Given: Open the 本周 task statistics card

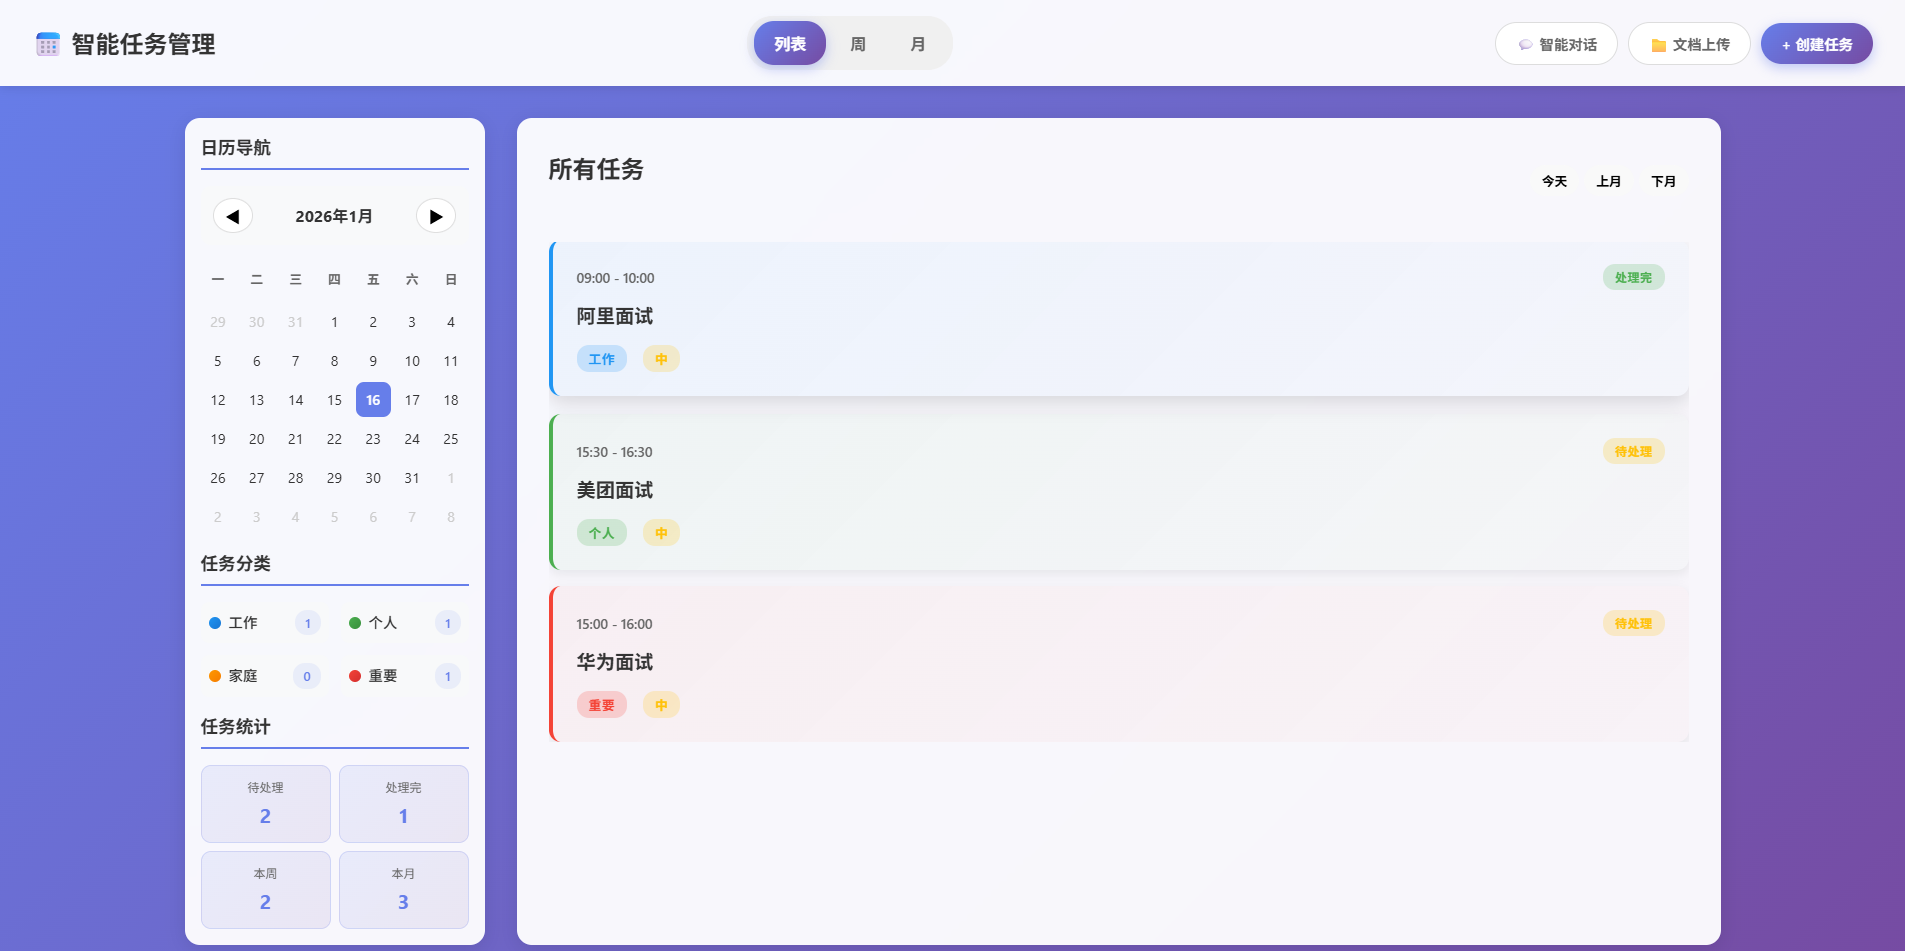Looking at the screenshot, I should (265, 889).
